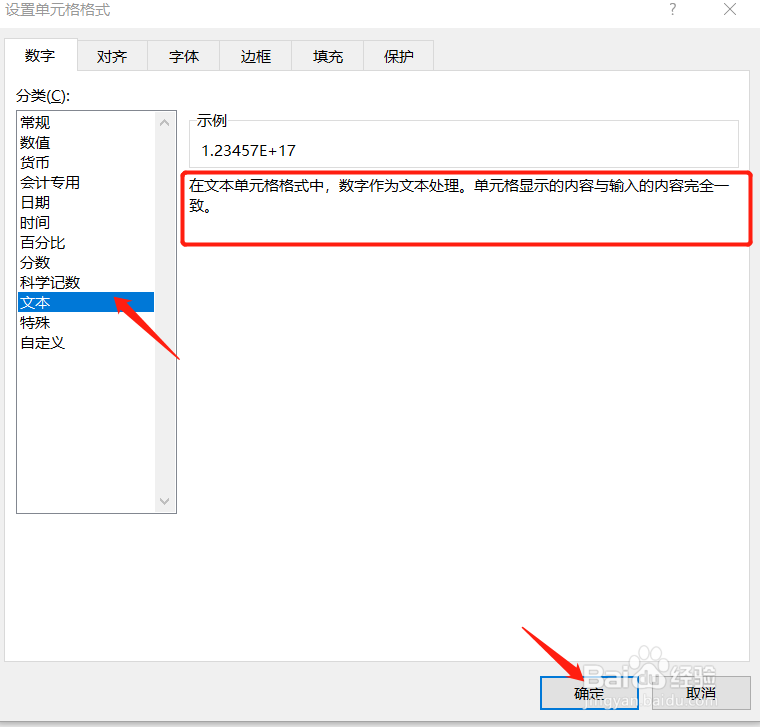
Task: Select 常规 in the category list
Action: [86, 122]
